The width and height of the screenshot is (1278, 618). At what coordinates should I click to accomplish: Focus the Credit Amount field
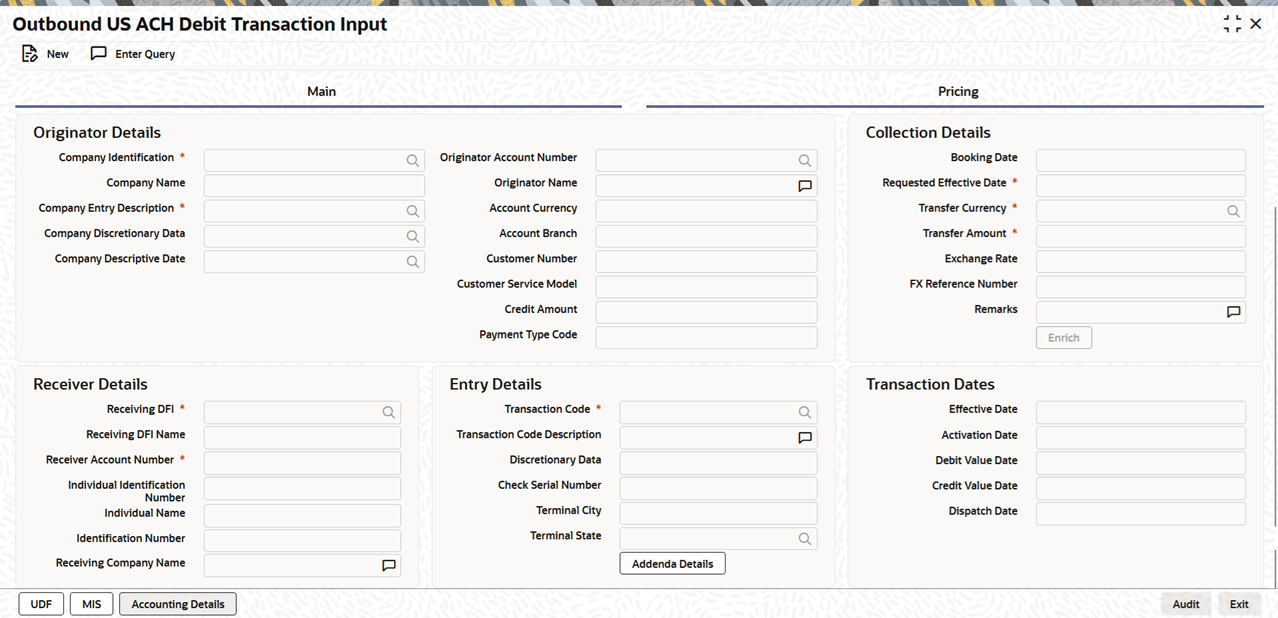(706, 312)
